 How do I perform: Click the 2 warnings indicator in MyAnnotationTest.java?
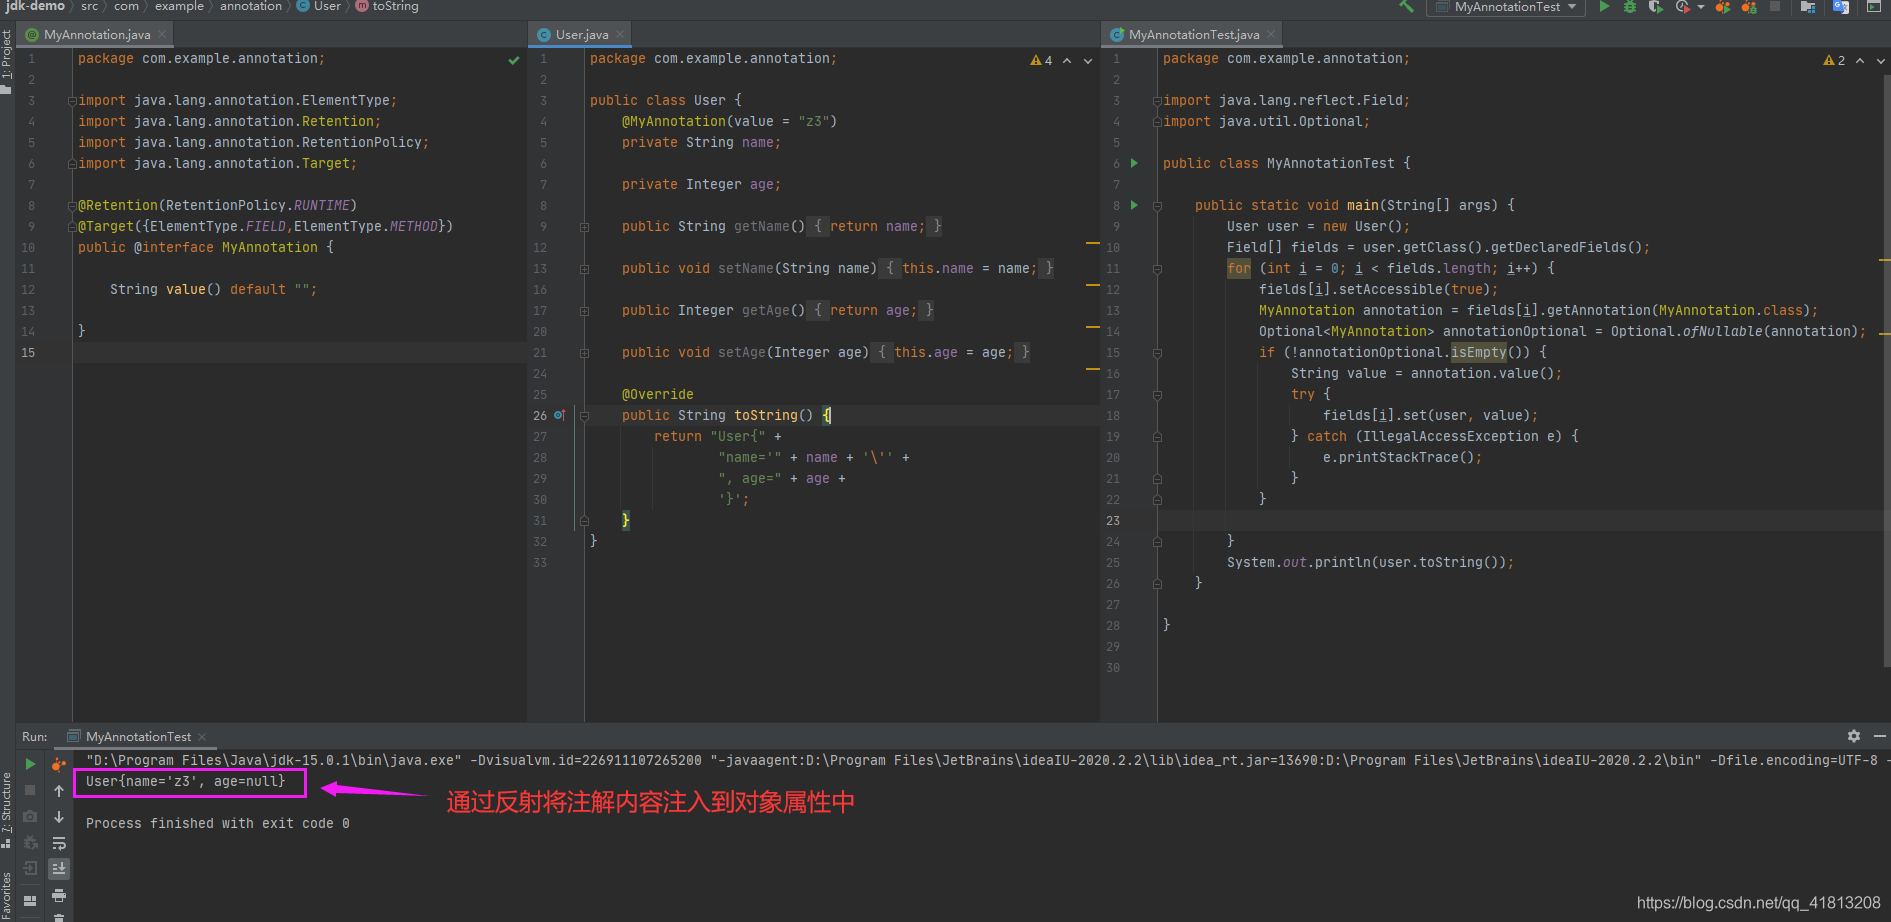[1834, 61]
